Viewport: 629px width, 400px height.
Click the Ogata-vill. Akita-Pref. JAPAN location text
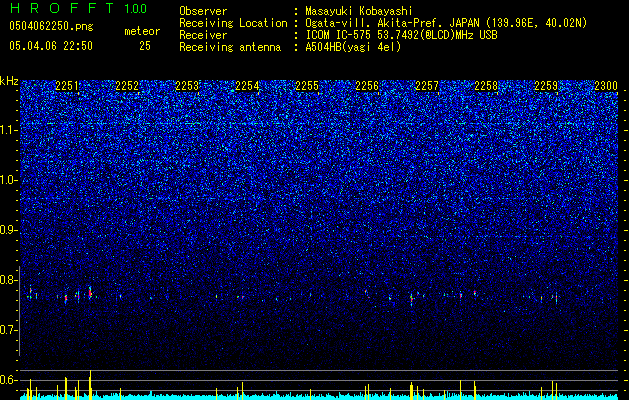[x=446, y=23]
